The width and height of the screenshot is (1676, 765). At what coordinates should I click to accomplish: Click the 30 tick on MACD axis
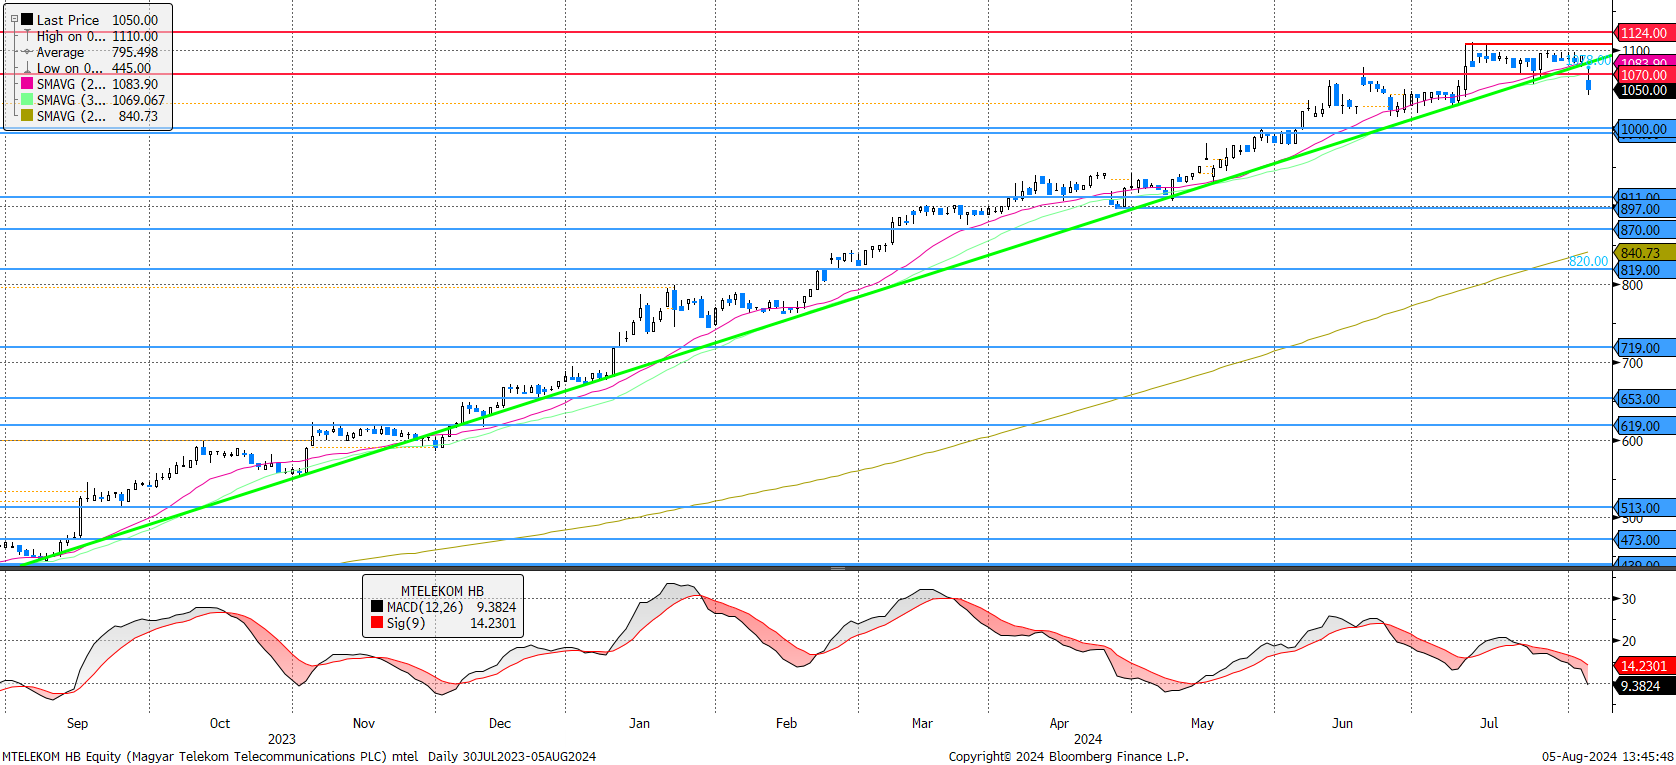click(x=1629, y=599)
